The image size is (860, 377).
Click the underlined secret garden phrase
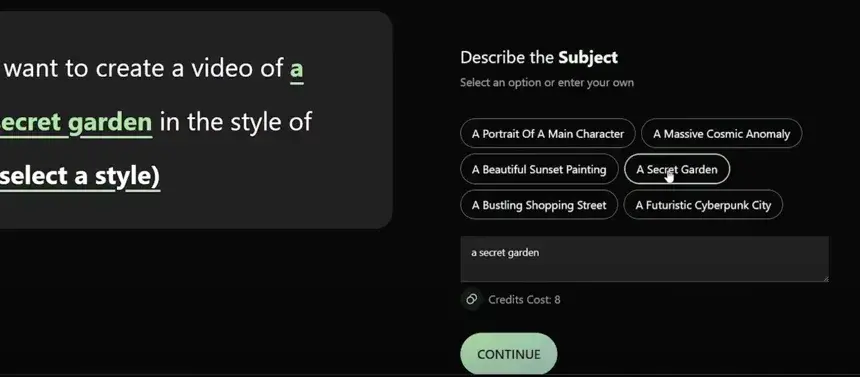(x=76, y=122)
